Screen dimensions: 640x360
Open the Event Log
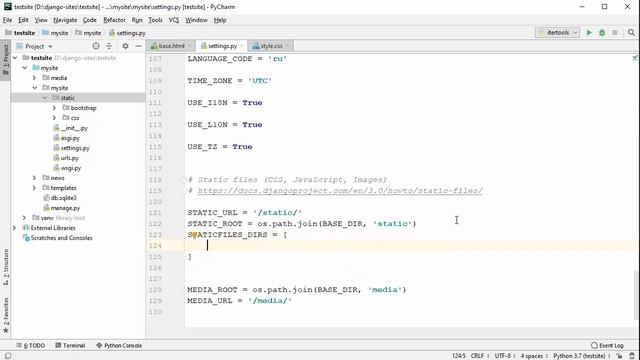click(x=607, y=345)
